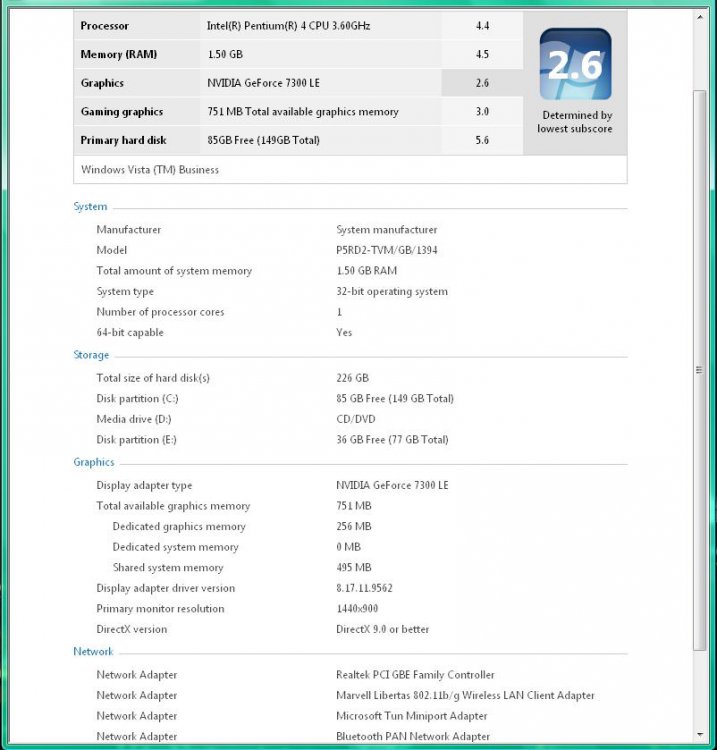Click Realtek PCI GBE Family Controller entry
This screenshot has width=717, height=750.
[x=415, y=675]
